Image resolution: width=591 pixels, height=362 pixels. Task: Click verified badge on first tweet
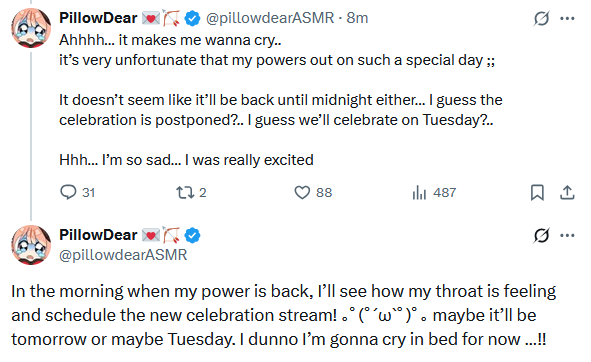193,18
